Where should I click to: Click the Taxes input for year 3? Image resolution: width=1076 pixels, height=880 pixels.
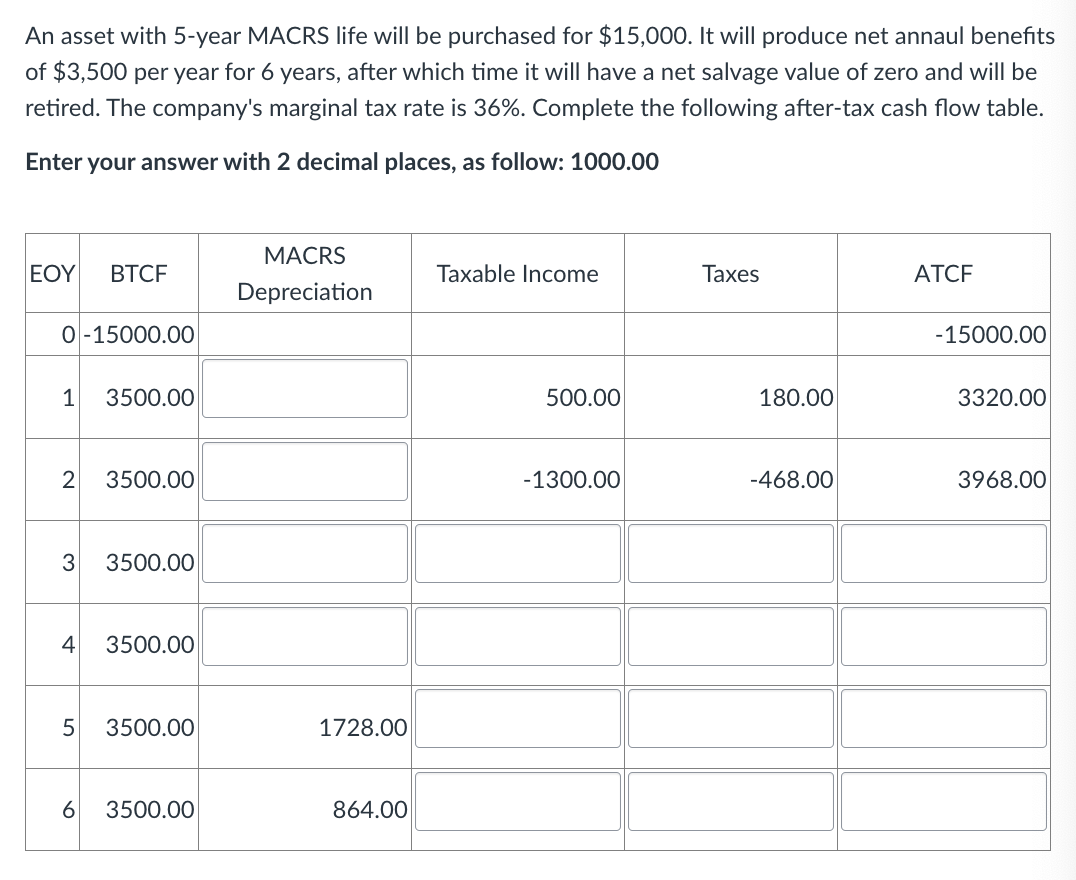click(731, 554)
